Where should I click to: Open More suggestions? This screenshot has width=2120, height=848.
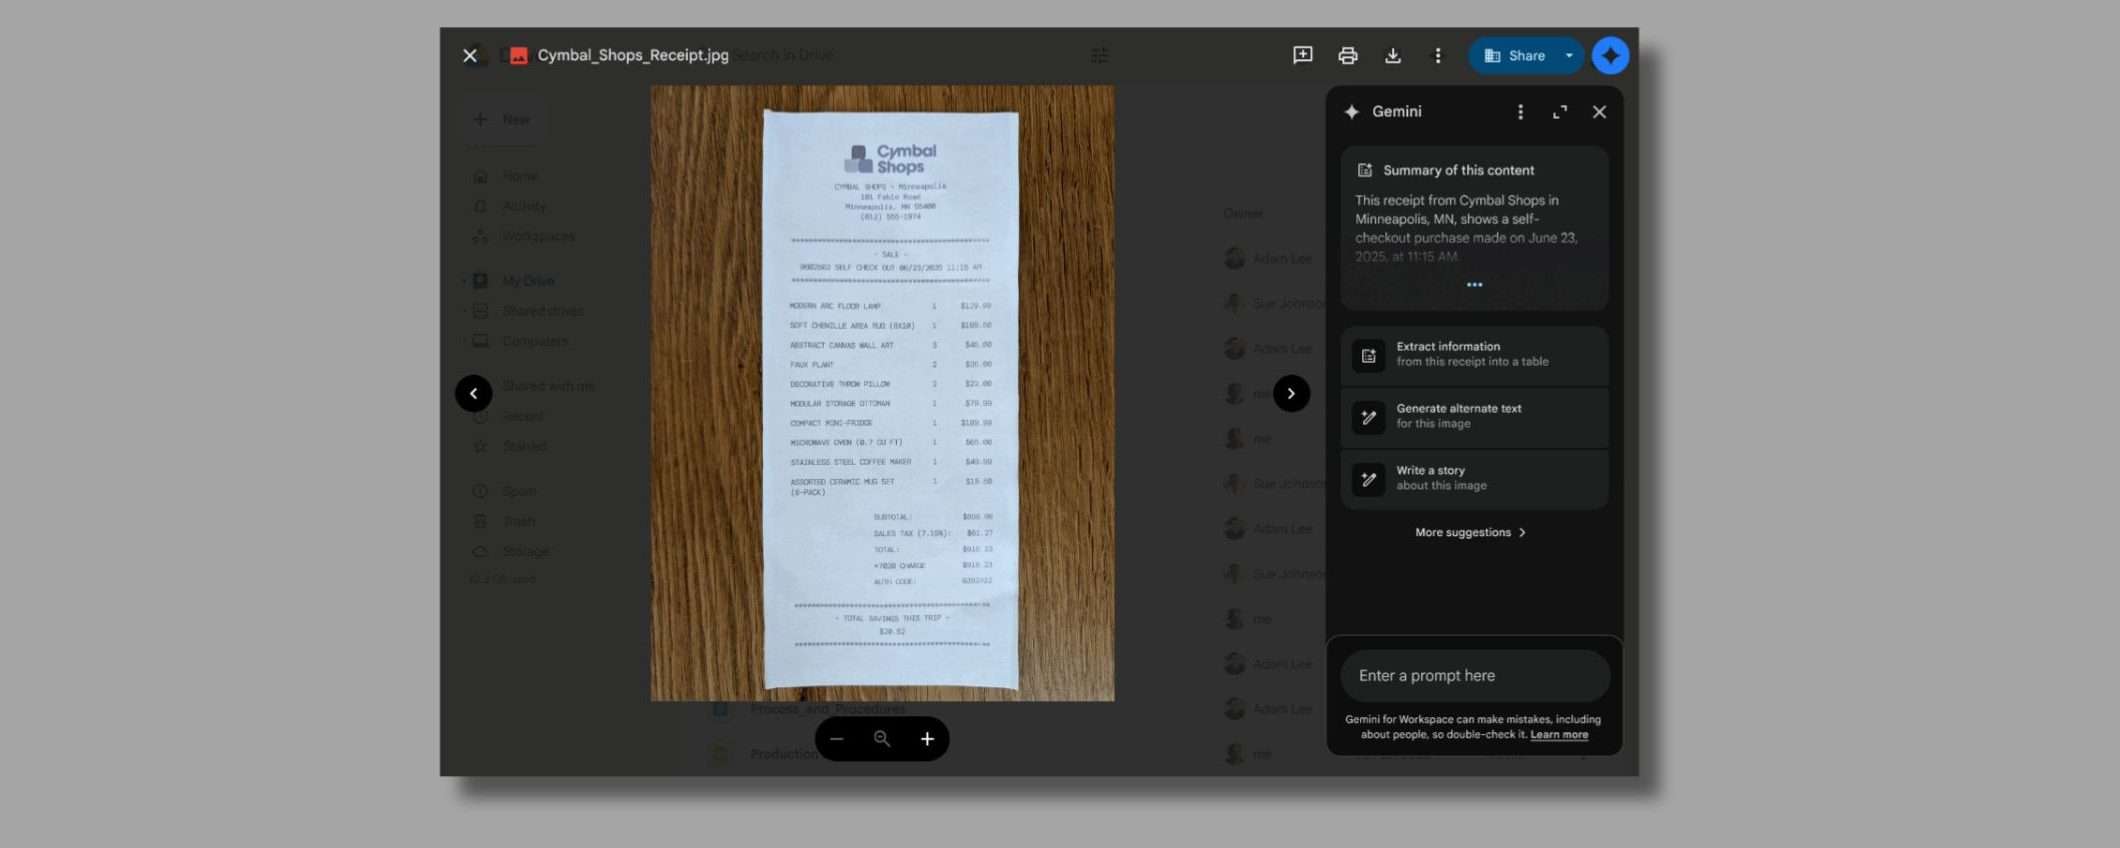pos(1470,532)
